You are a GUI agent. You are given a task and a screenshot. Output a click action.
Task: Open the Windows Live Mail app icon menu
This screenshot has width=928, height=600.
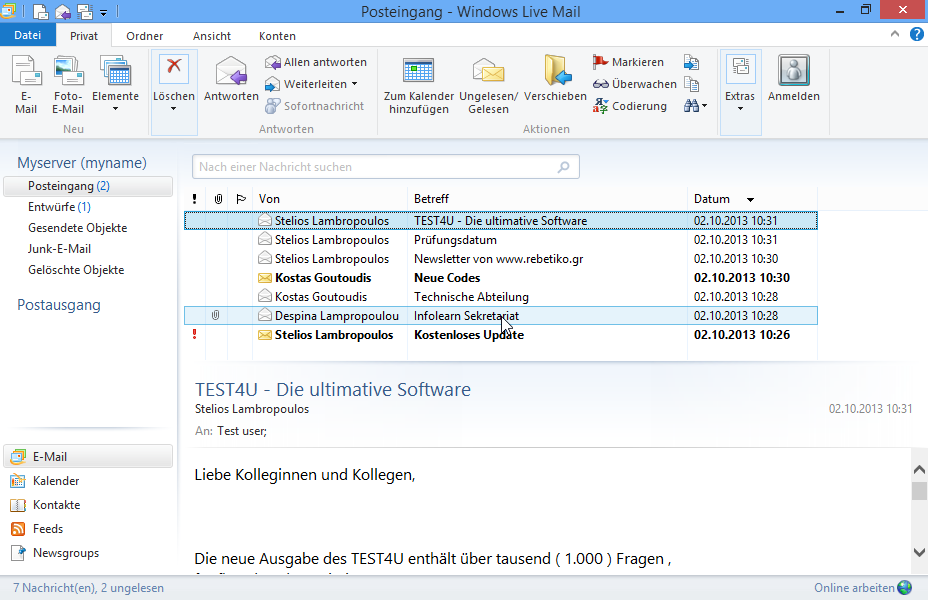8,11
